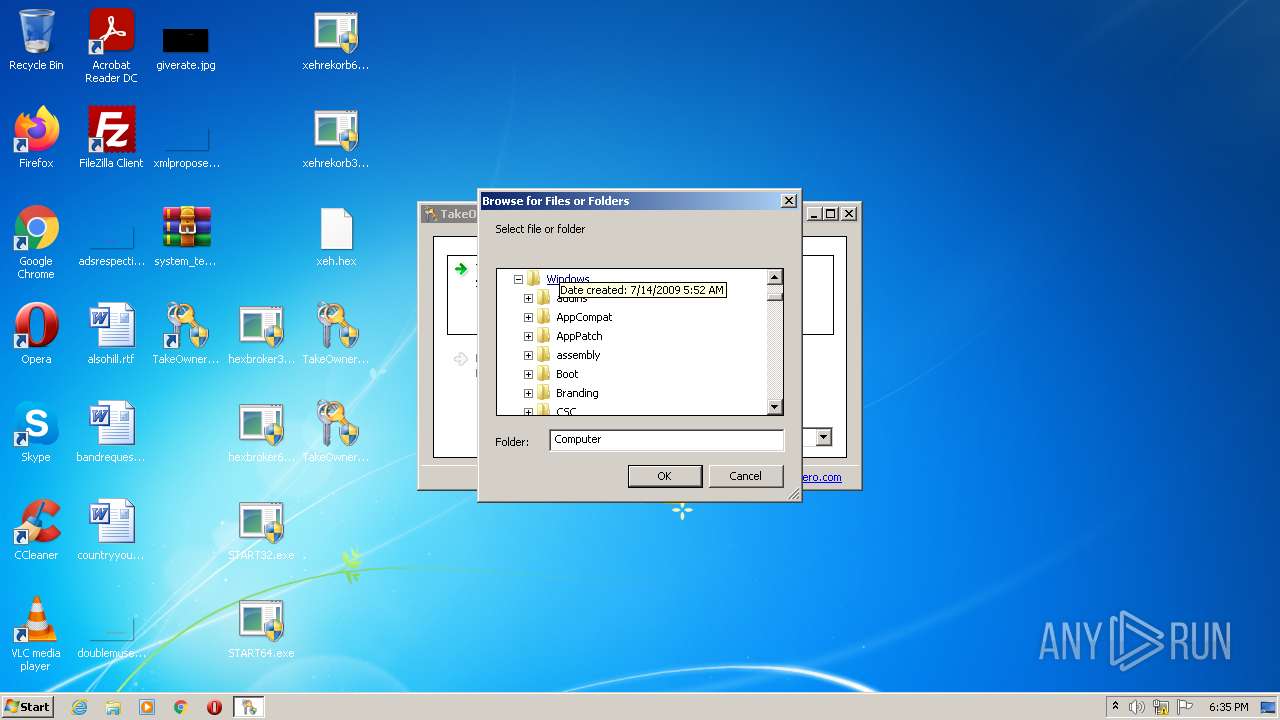The width and height of the screenshot is (1280, 720).
Task: Expand the AppPatch folder
Action: [x=528, y=336]
